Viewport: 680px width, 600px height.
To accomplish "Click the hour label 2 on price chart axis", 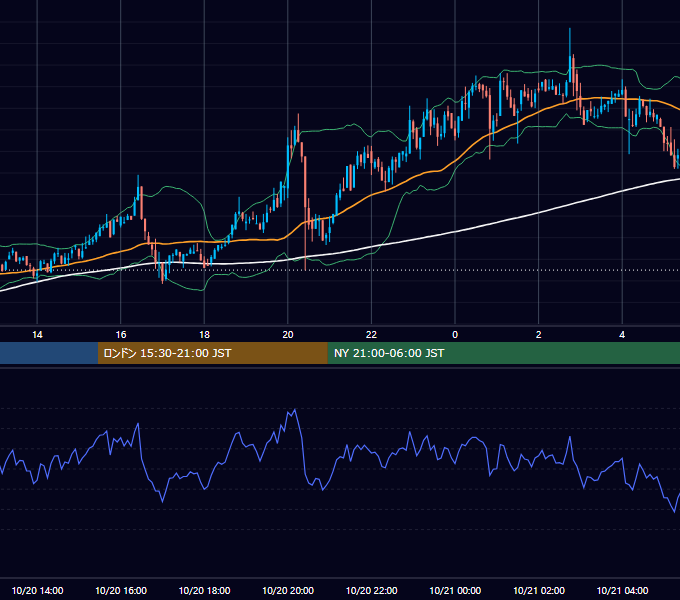I will tap(539, 335).
